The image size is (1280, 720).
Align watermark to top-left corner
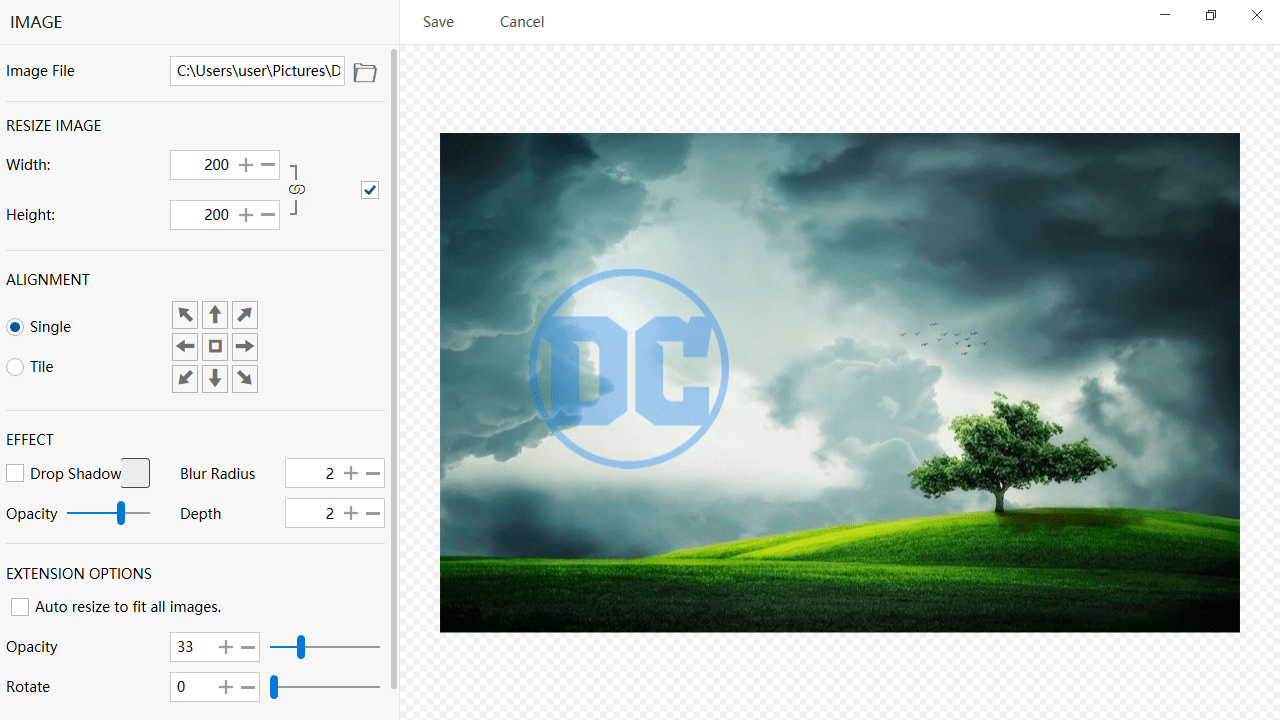(x=185, y=315)
